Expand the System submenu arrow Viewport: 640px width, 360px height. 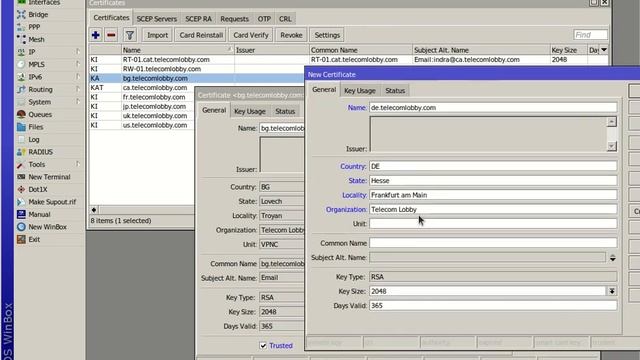[78, 102]
